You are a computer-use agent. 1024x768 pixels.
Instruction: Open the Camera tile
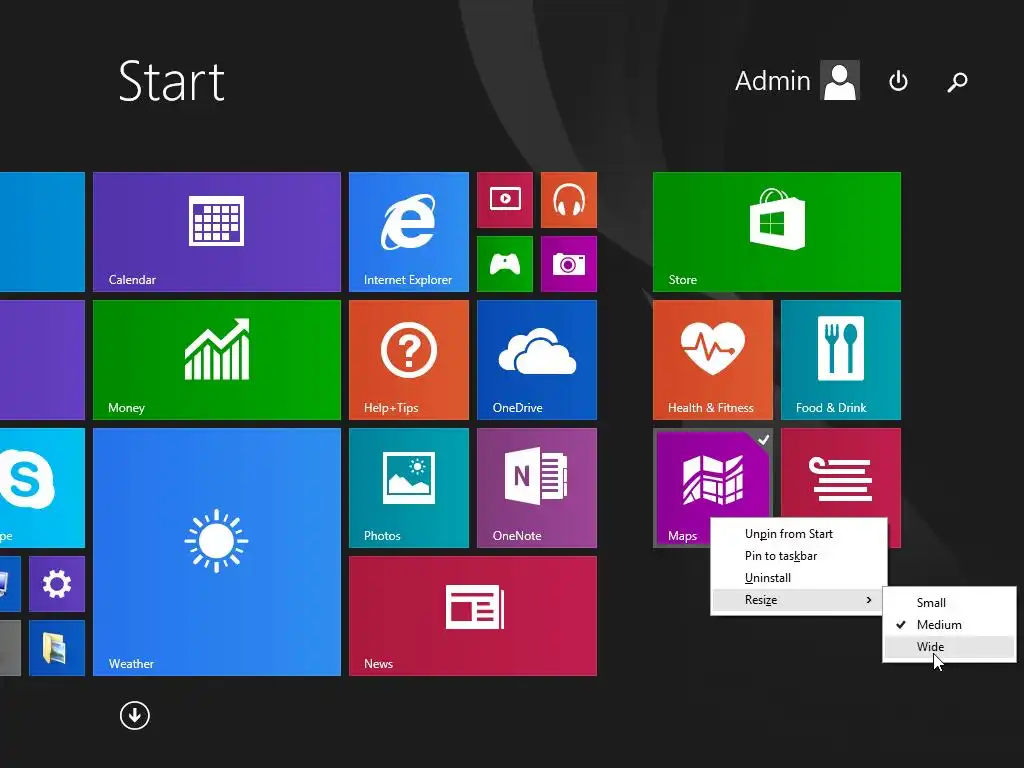tap(569, 264)
